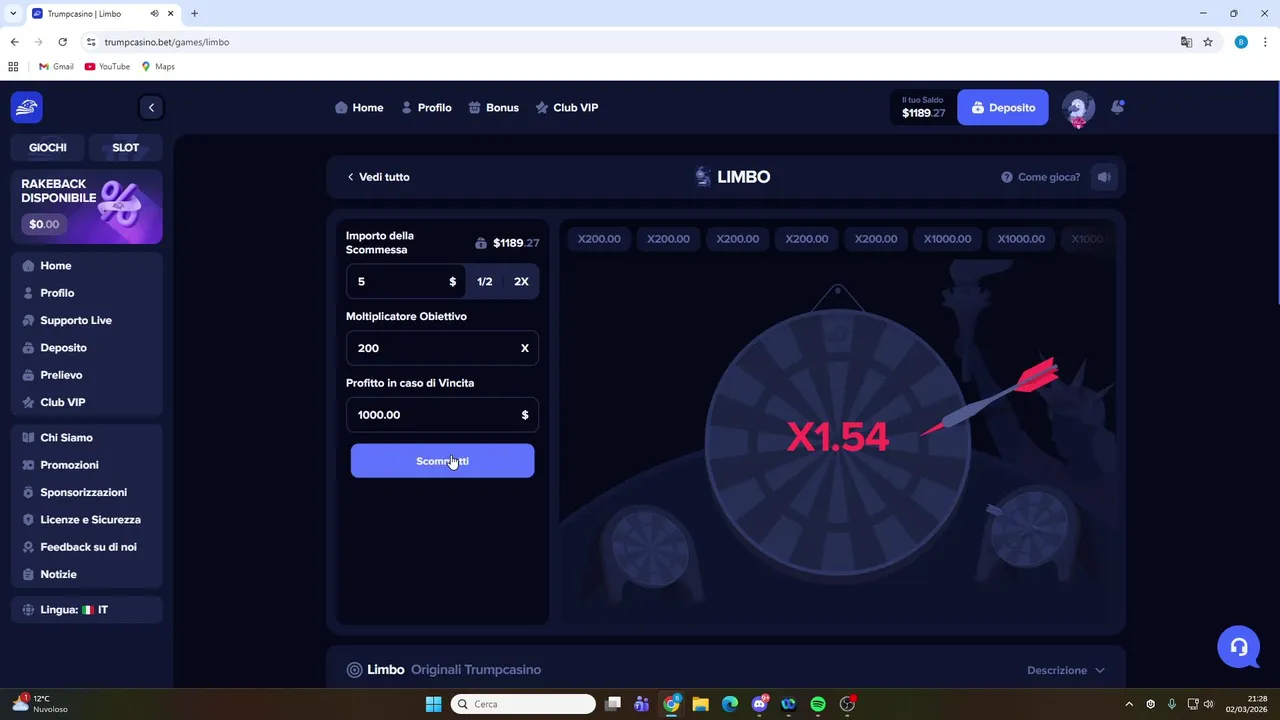Open the tab search dropdown arrow
The height and width of the screenshot is (720, 1280).
tap(13, 14)
